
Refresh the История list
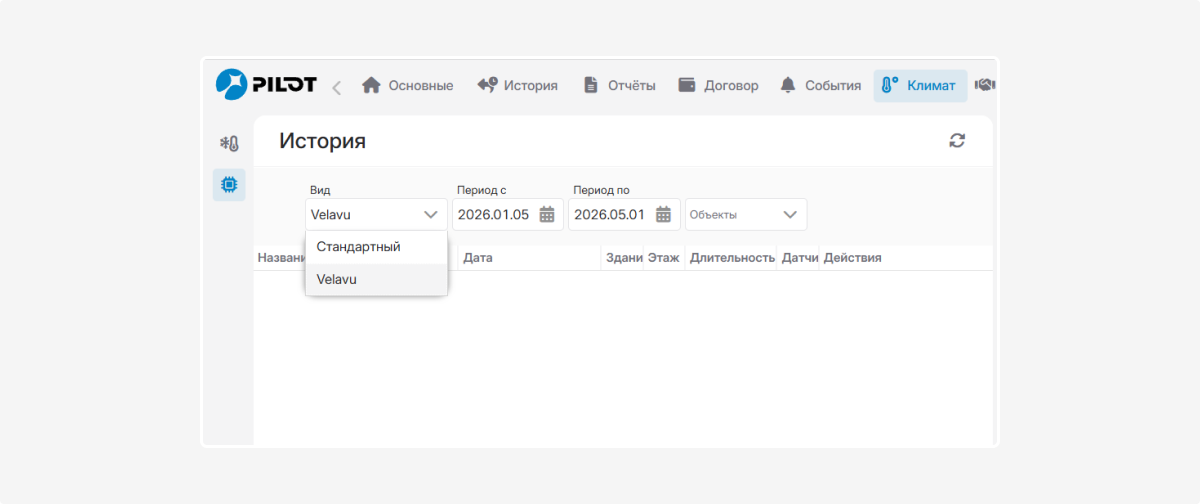[x=957, y=141]
